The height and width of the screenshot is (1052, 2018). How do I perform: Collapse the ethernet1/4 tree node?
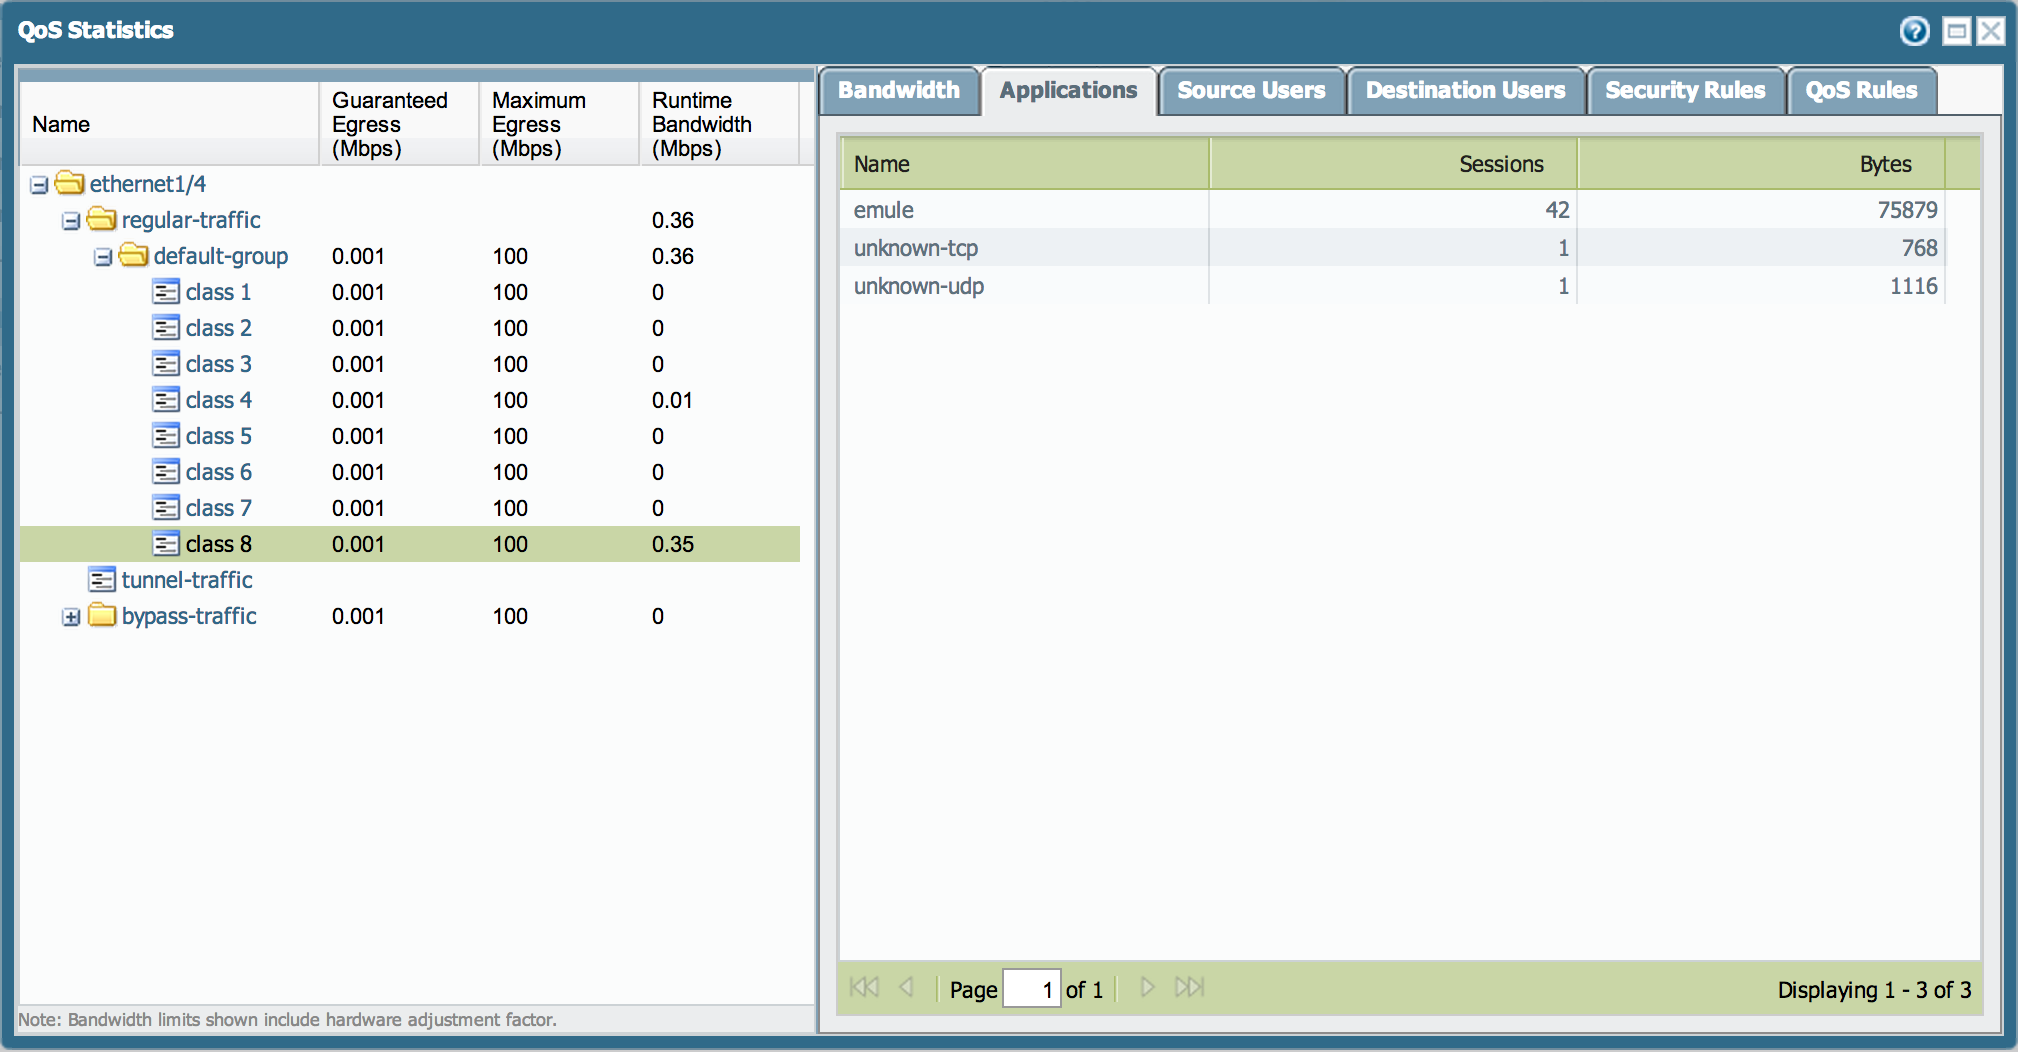pos(37,184)
